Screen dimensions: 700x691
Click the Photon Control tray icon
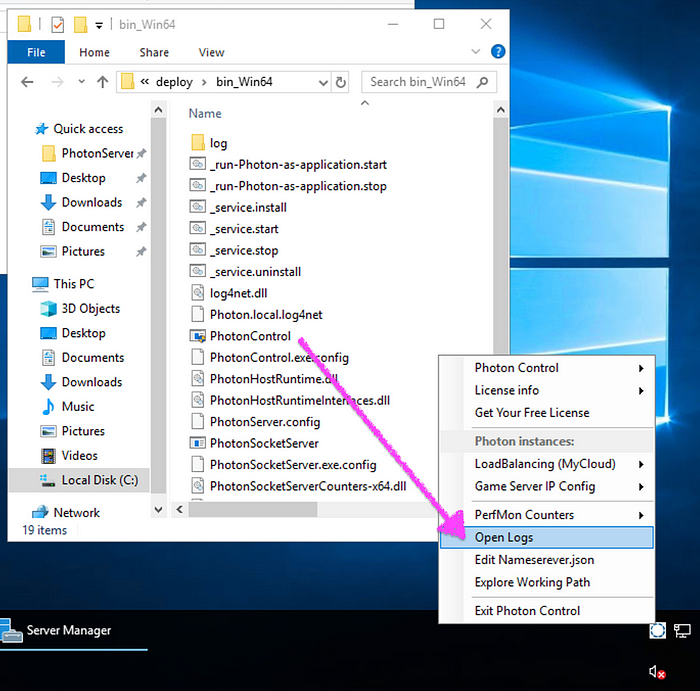658,630
